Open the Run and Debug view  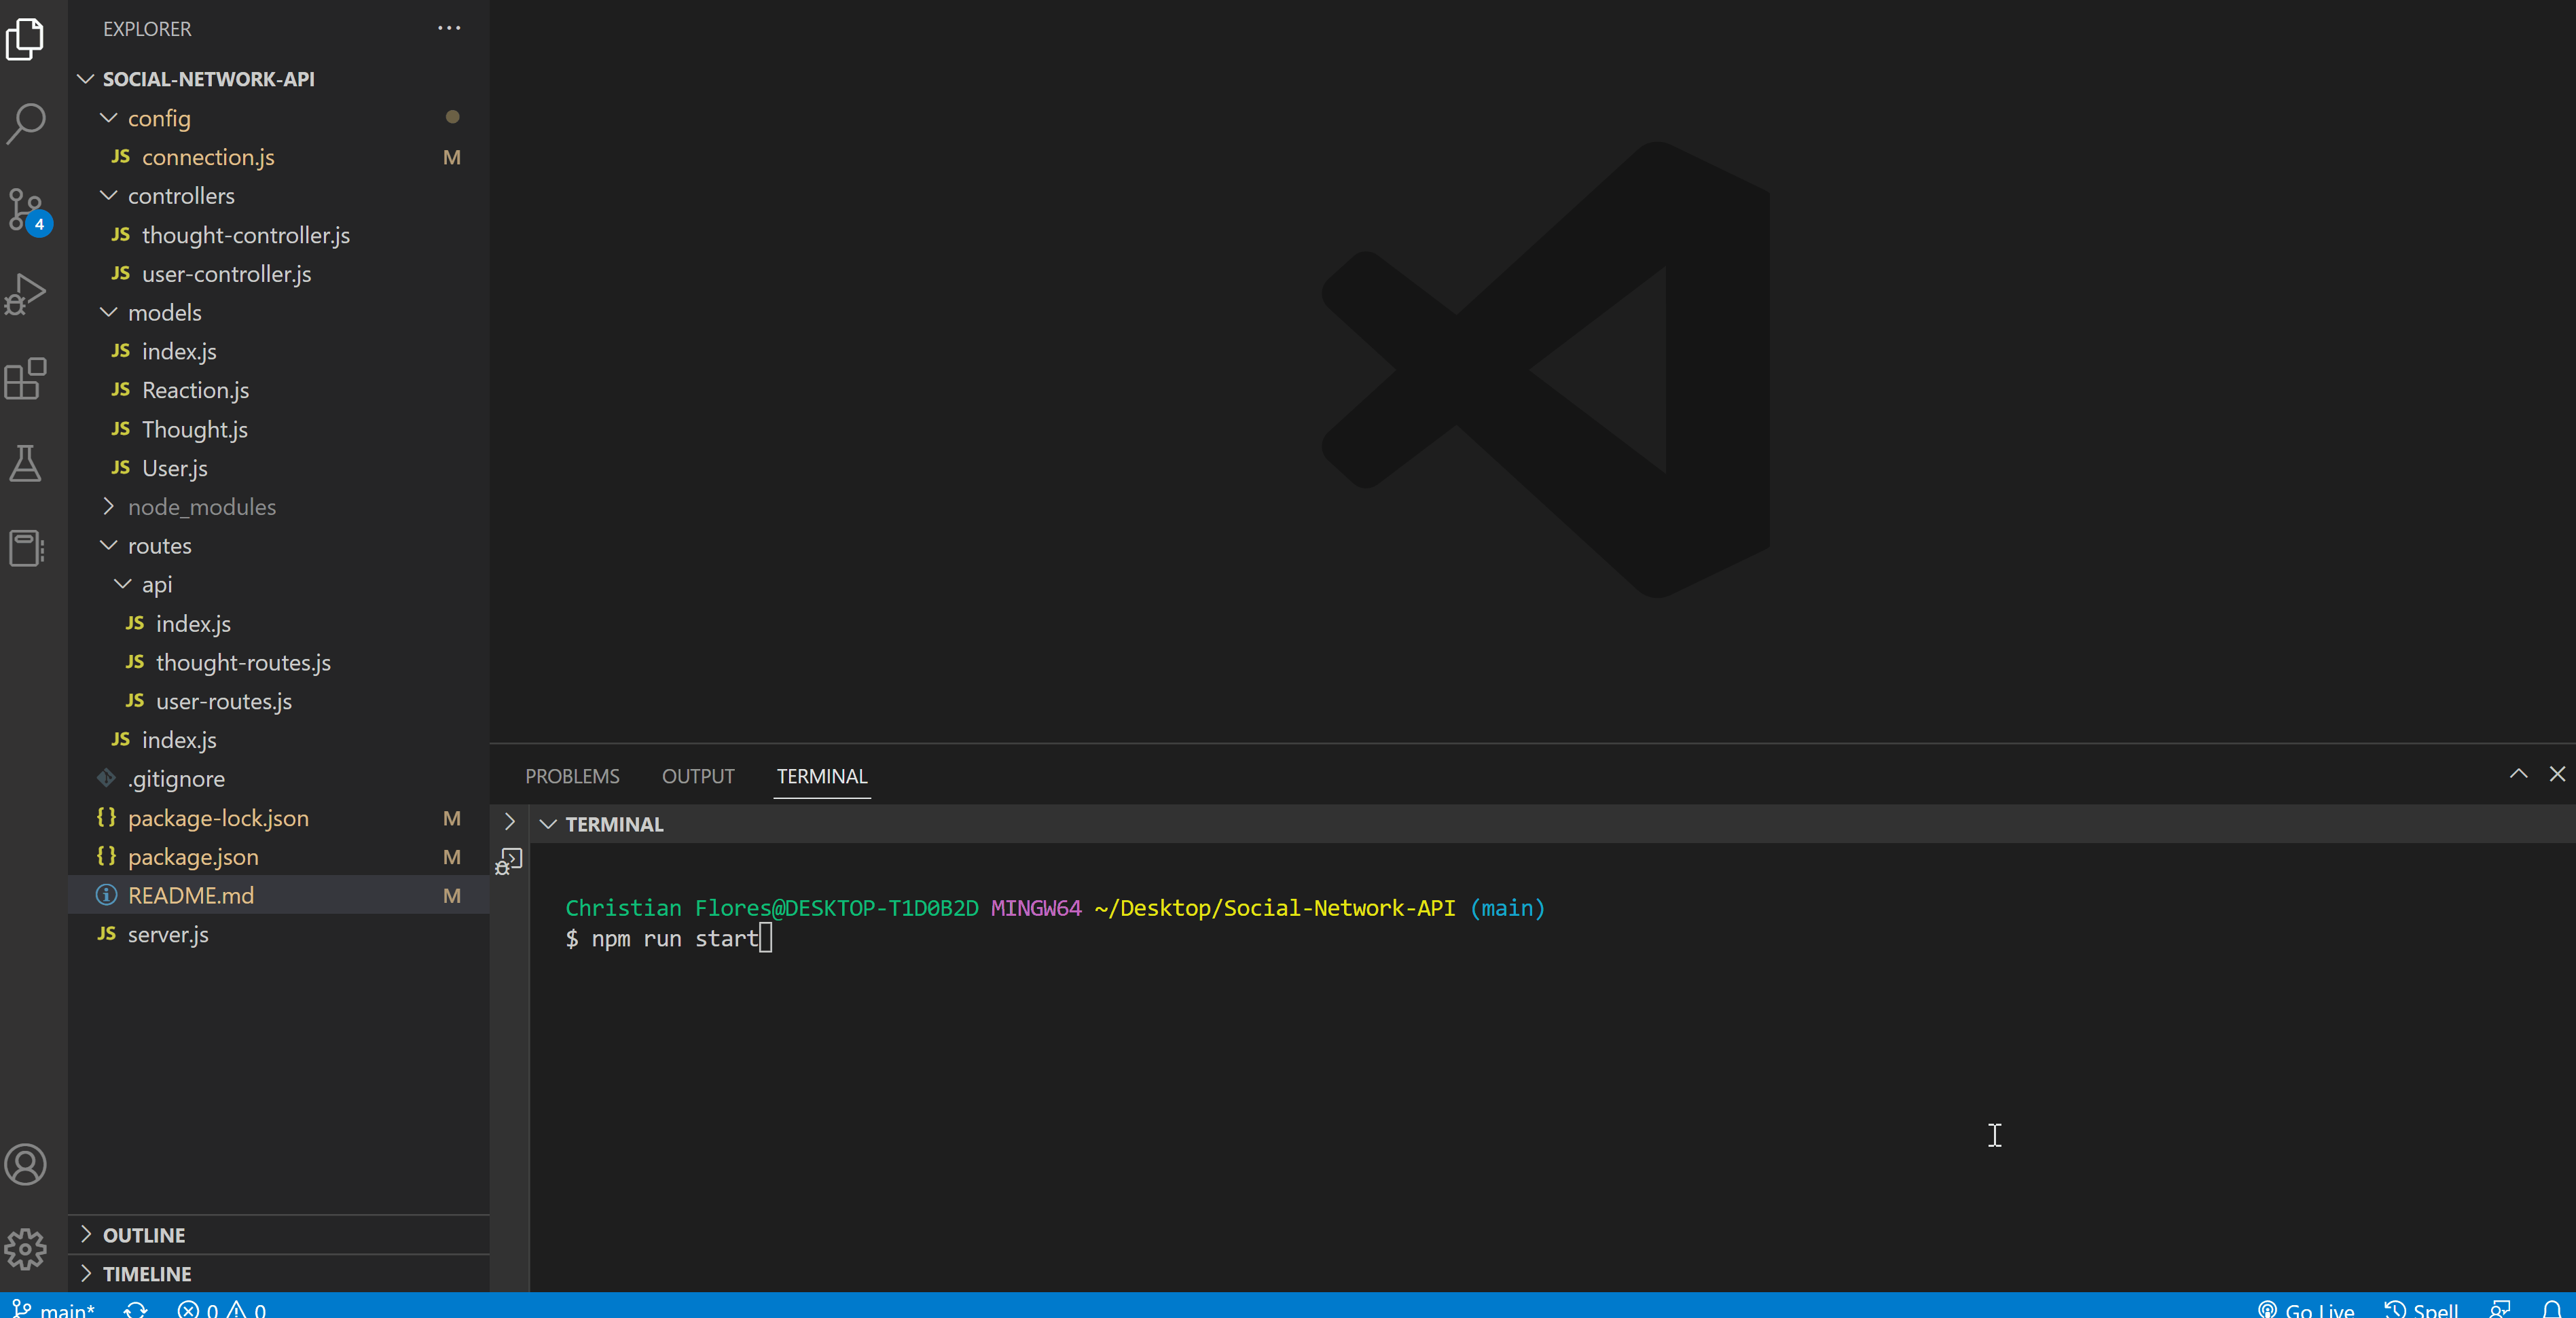pyautogui.click(x=26, y=294)
